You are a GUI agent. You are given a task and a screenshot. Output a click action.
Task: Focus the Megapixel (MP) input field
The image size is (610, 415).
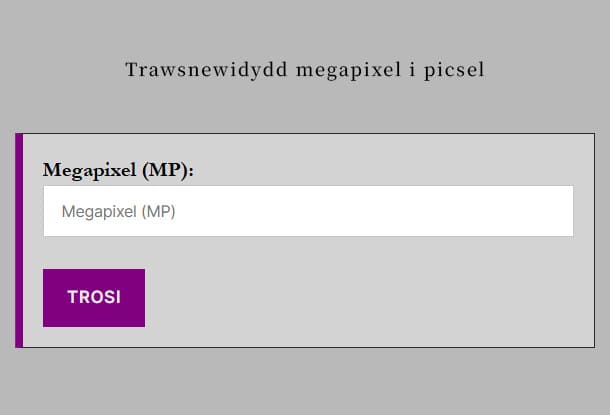[x=308, y=211]
